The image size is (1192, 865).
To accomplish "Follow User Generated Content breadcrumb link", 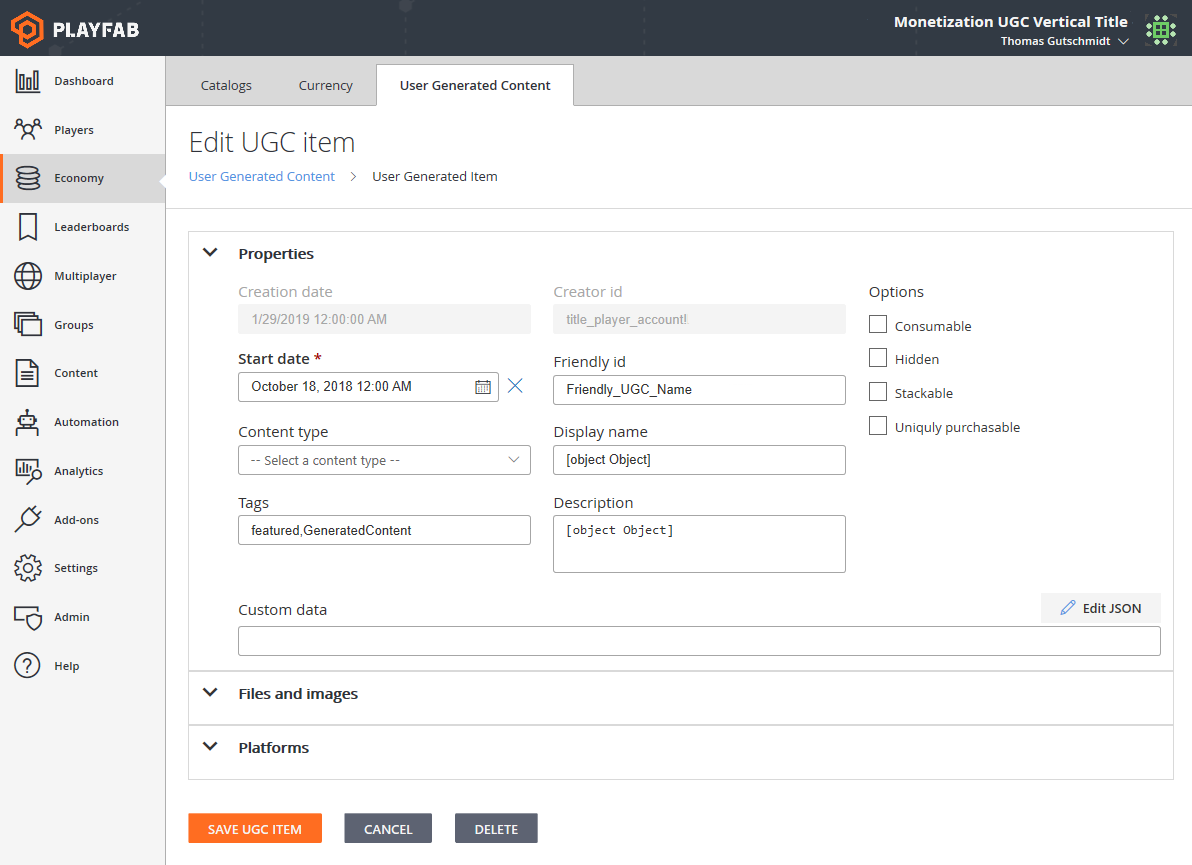I will 262,176.
